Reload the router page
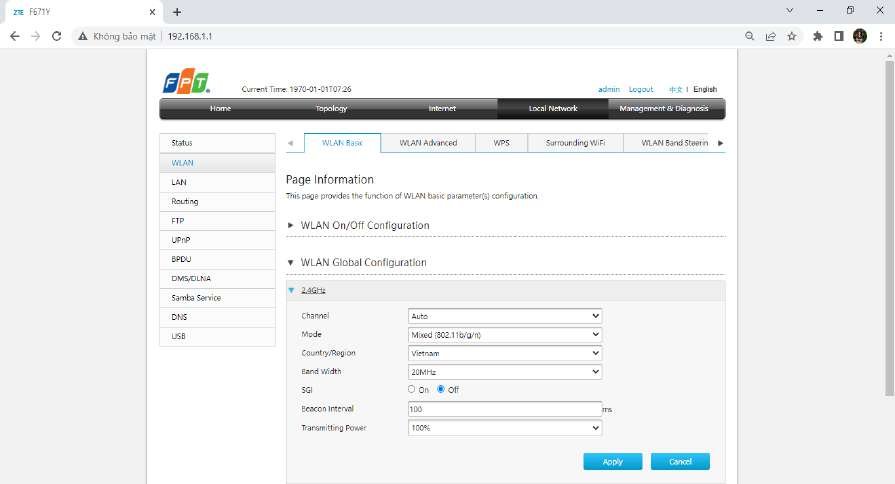This screenshot has width=895, height=484. point(57,36)
